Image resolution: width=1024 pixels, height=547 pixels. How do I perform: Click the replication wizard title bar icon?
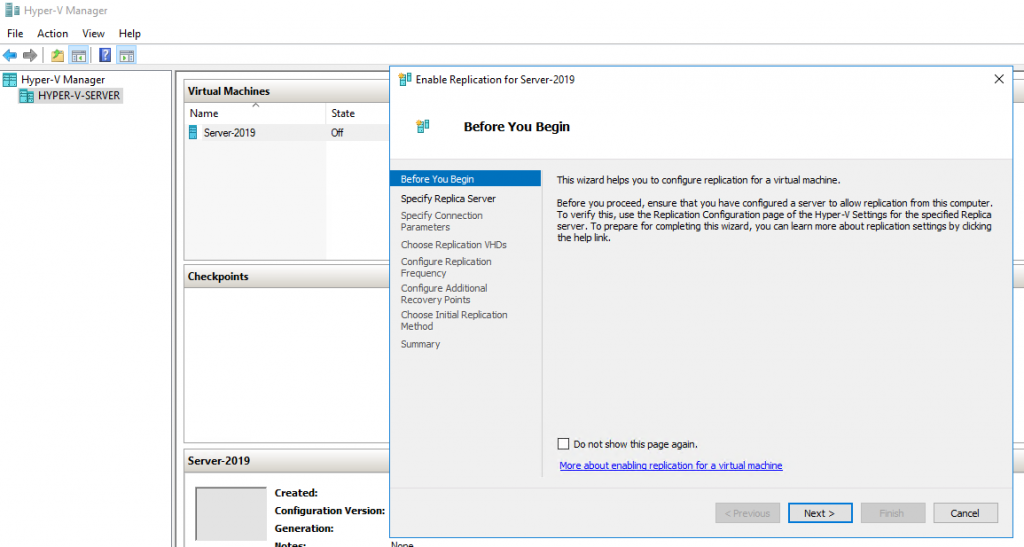click(x=405, y=80)
